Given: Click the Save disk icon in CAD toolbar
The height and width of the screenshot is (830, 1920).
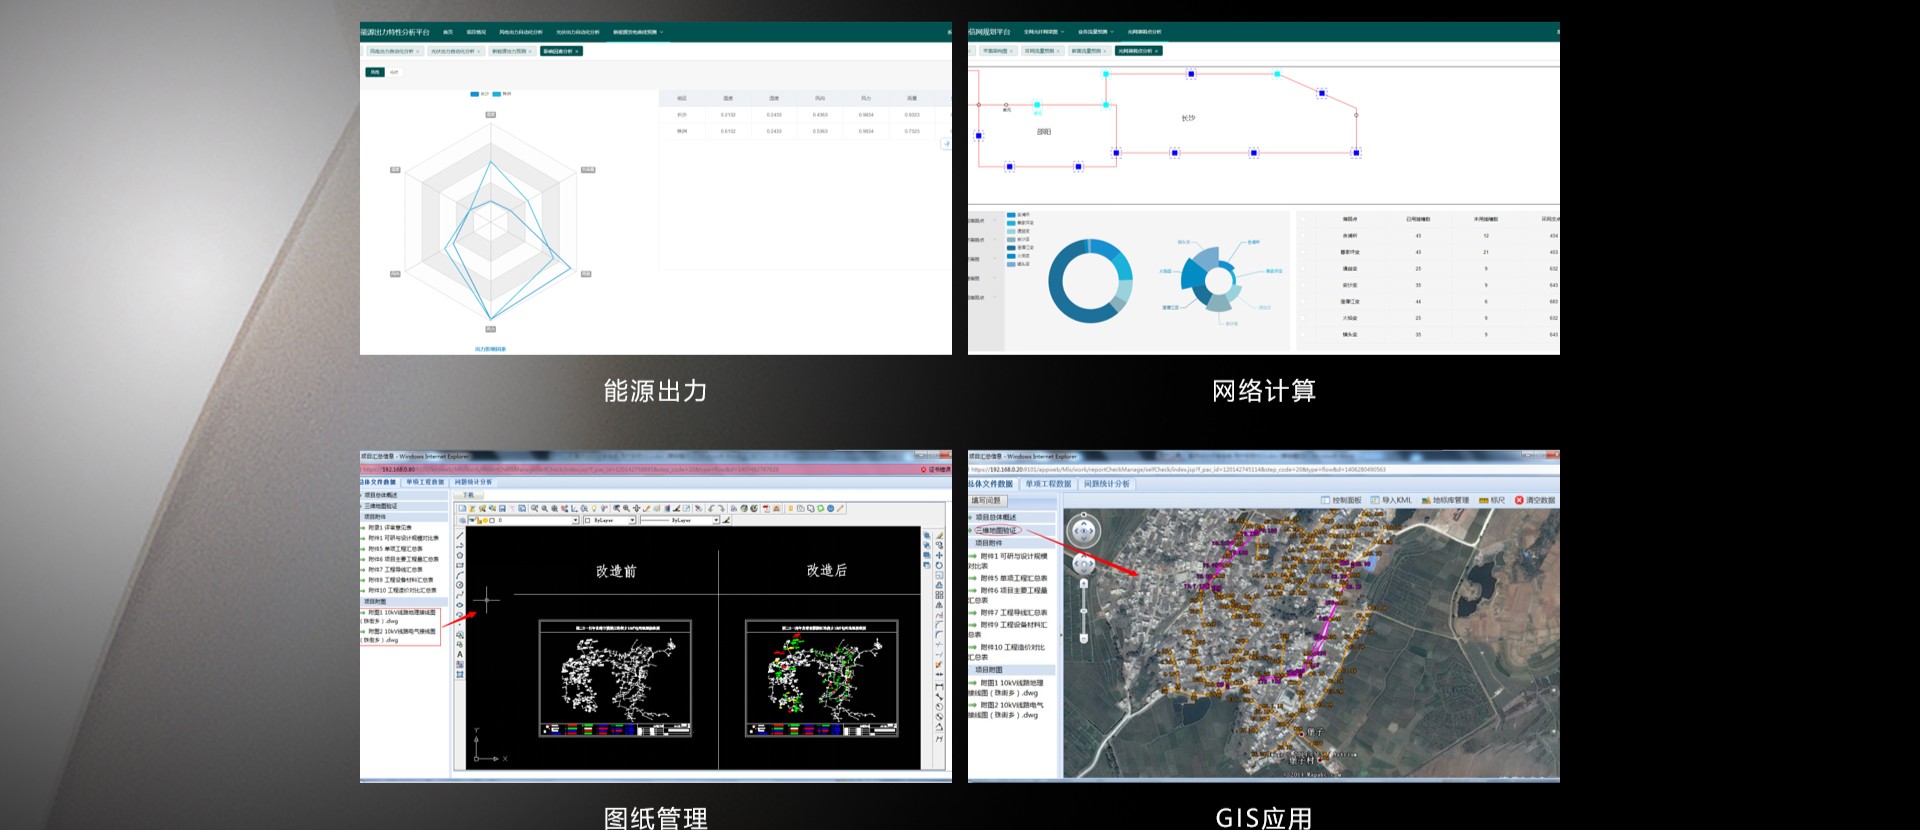Looking at the screenshot, I should (x=502, y=508).
